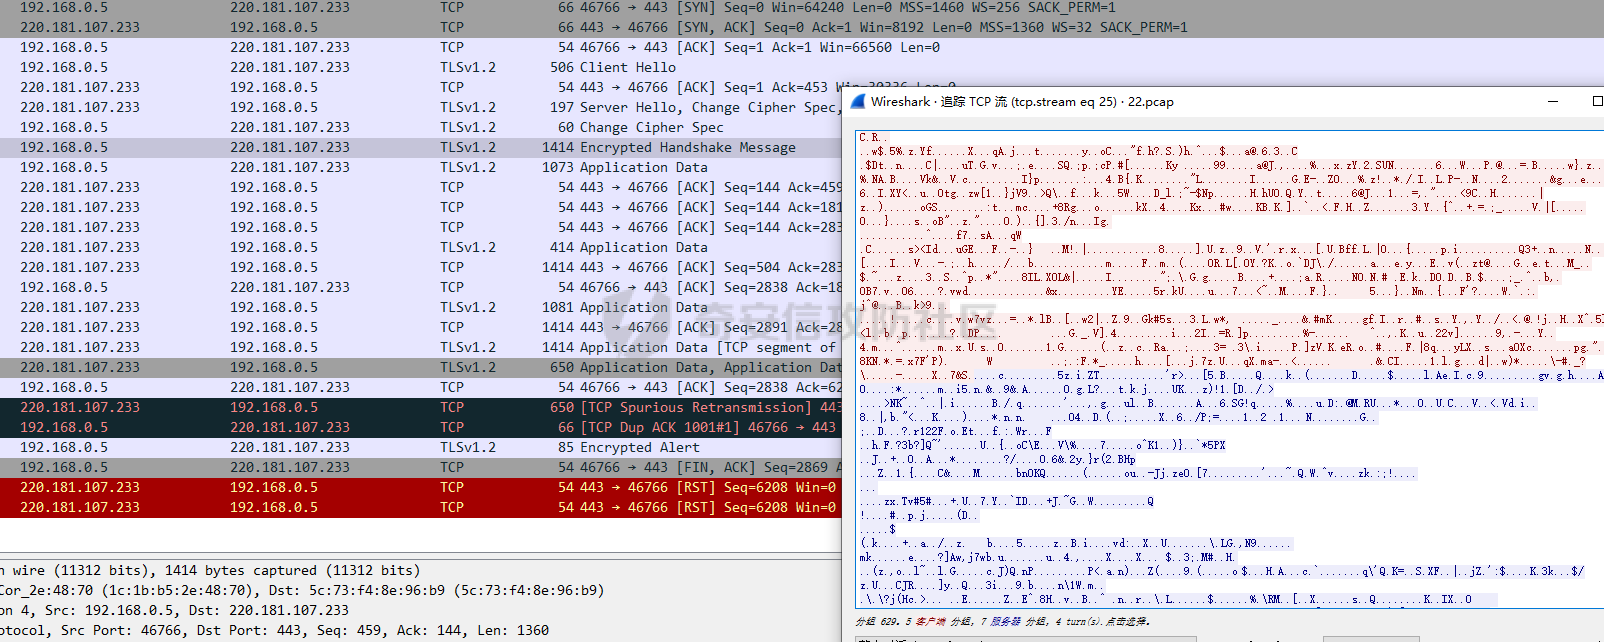Select the Application Data [TCP segment of] packet
This screenshot has height=642, width=1604.
(x=421, y=347)
